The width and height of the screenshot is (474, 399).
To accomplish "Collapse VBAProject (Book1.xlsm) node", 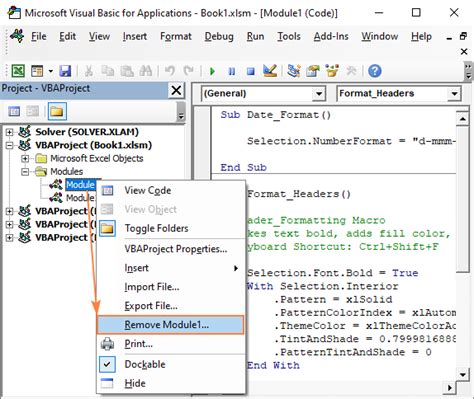I will (10, 145).
